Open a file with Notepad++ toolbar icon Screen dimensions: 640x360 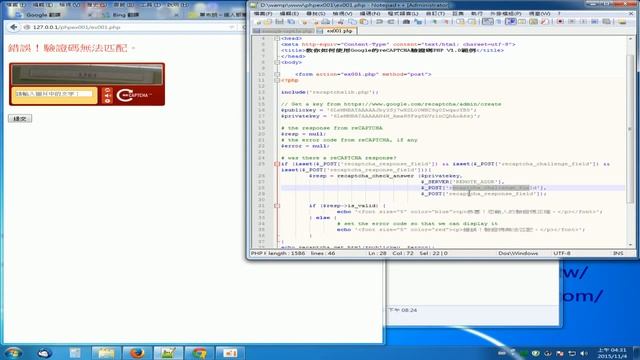[x=268, y=21]
